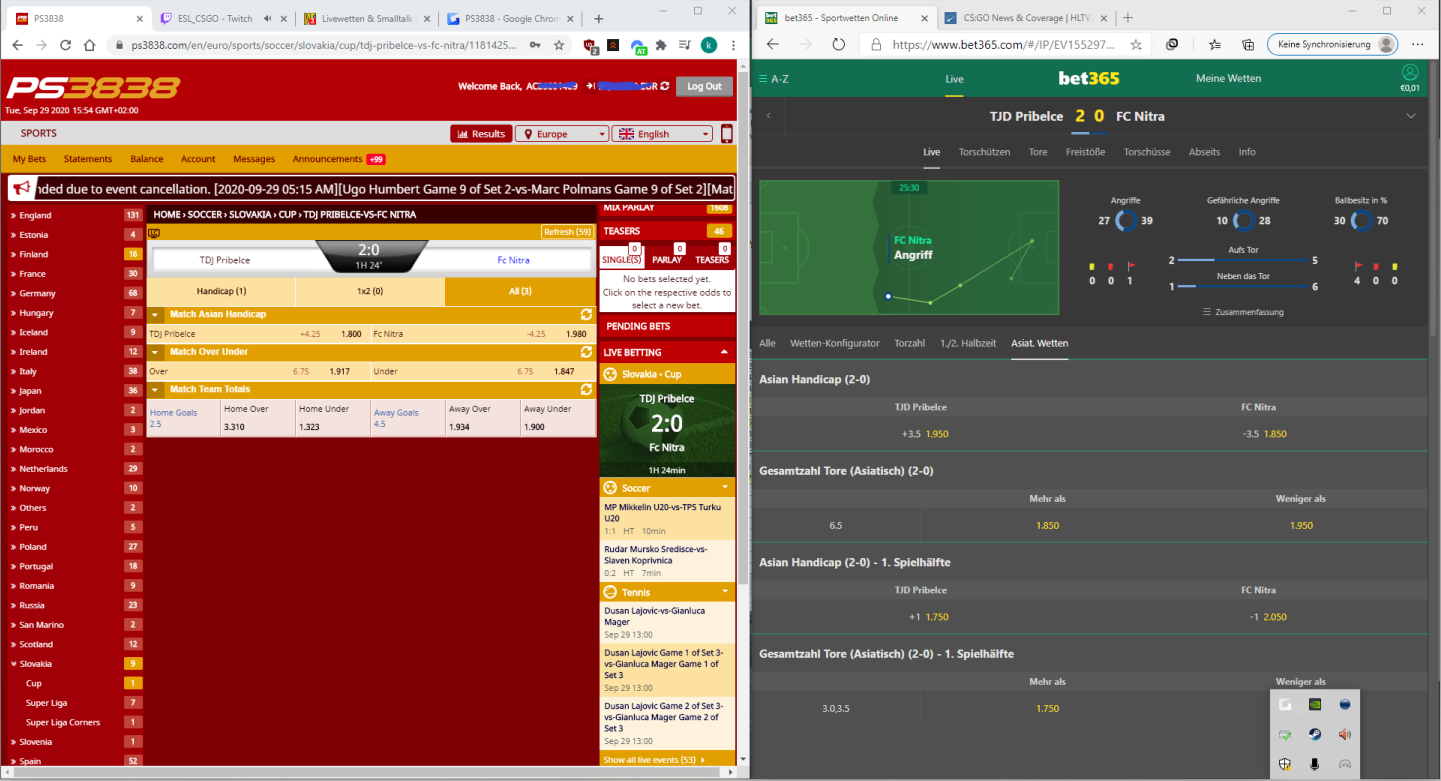Open bet365 Meine Wetten
1441x781 pixels.
1228,78
